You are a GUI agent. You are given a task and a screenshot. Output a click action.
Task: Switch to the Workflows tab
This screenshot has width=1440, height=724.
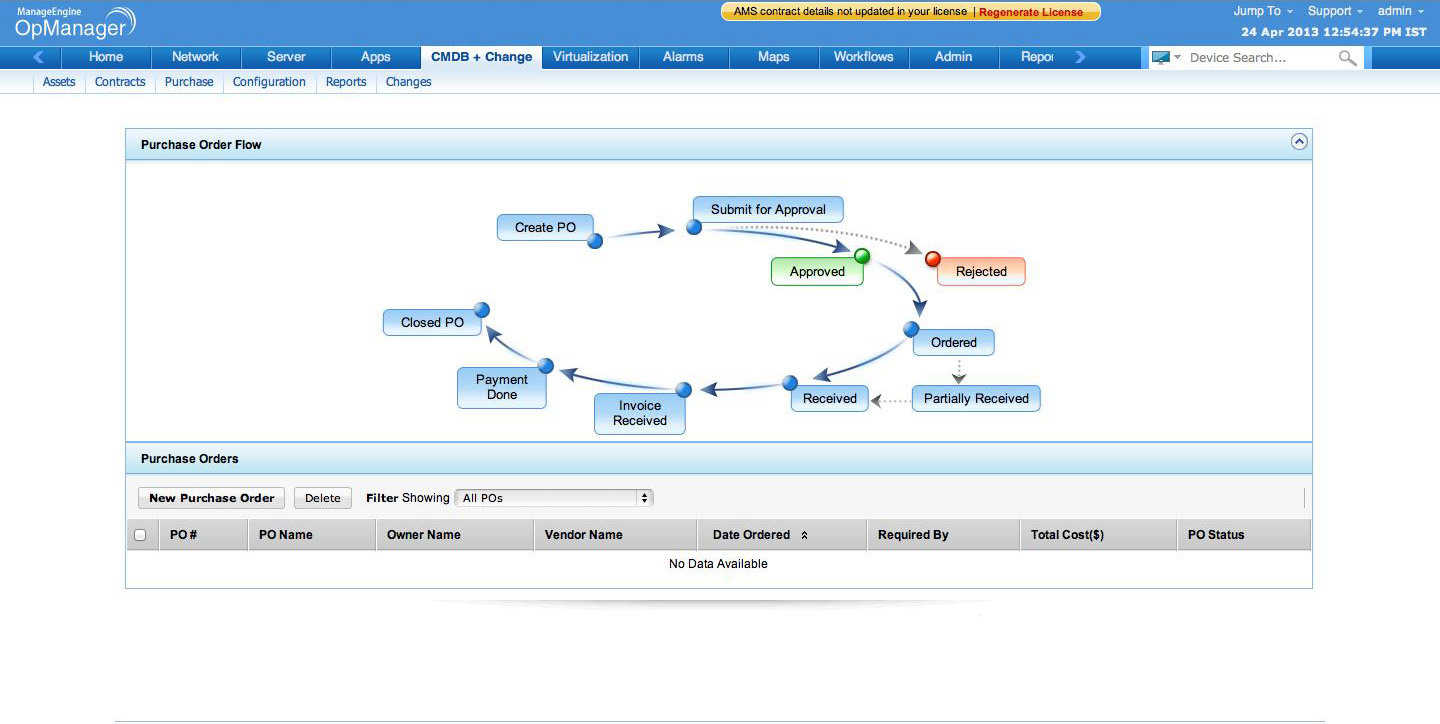point(864,57)
